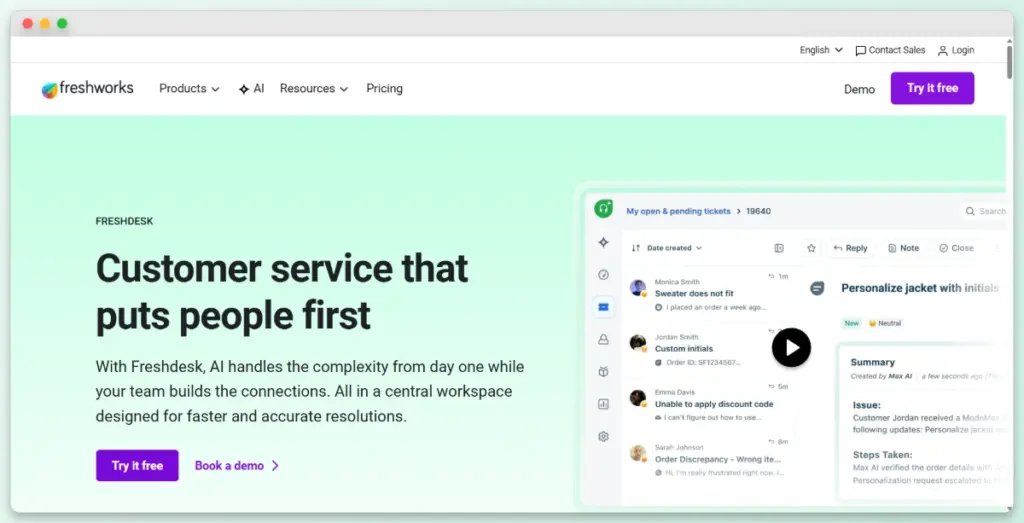Open the English language selector
Image resolution: width=1024 pixels, height=523 pixels.
click(x=820, y=50)
